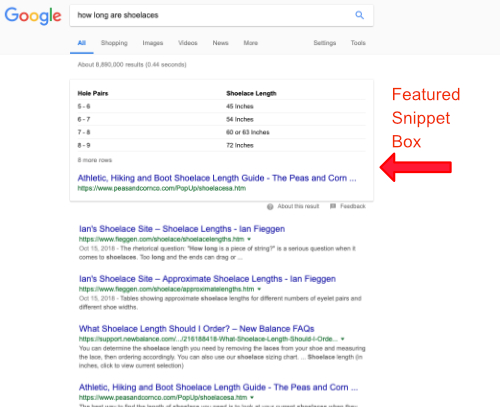Expand the More search menu
The image size is (500, 407).
click(x=251, y=43)
